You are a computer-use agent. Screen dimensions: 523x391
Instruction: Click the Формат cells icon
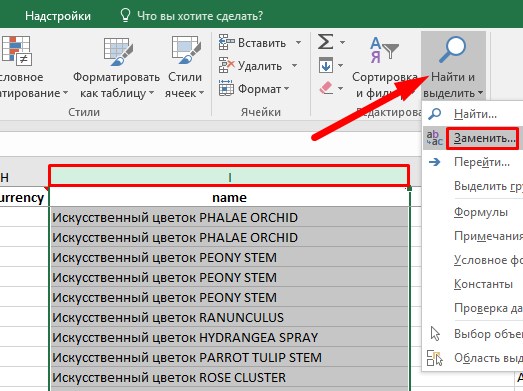point(226,88)
